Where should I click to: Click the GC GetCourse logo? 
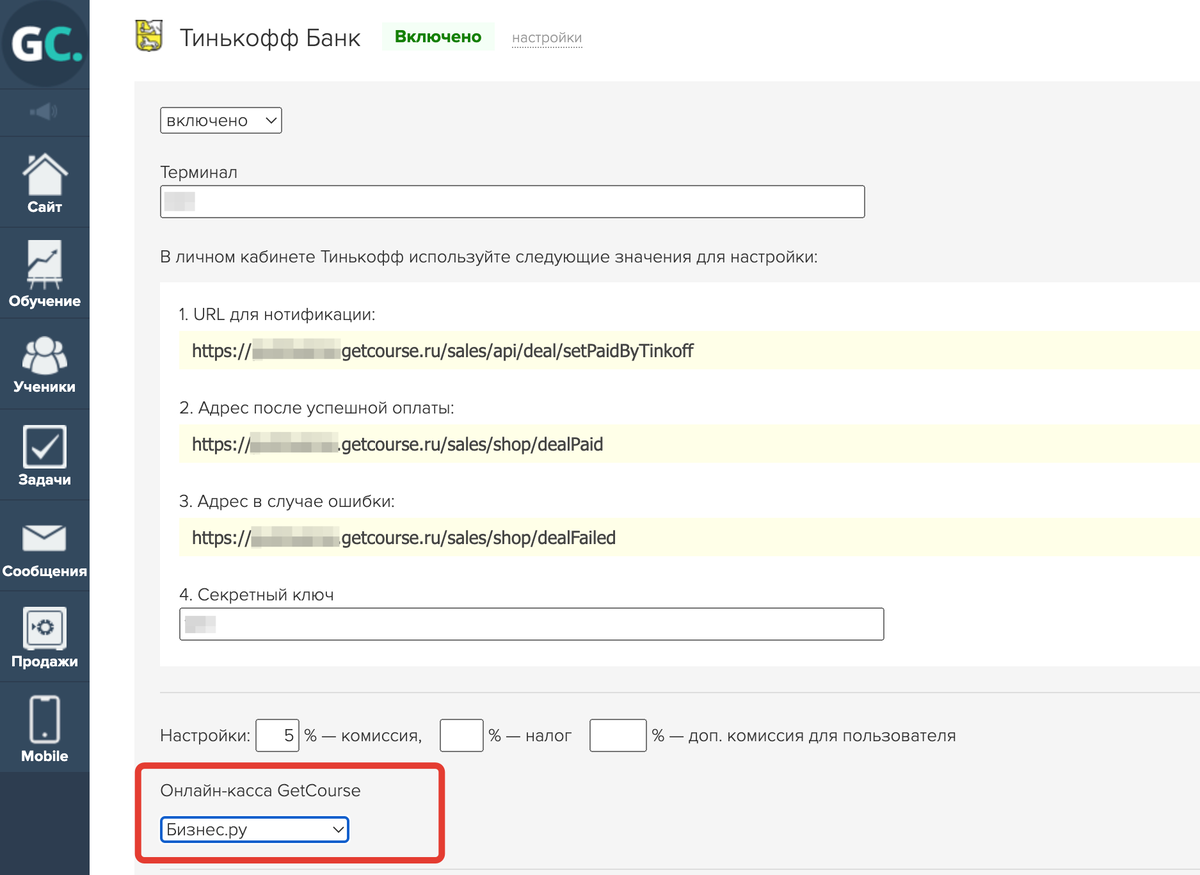pyautogui.click(x=44, y=45)
